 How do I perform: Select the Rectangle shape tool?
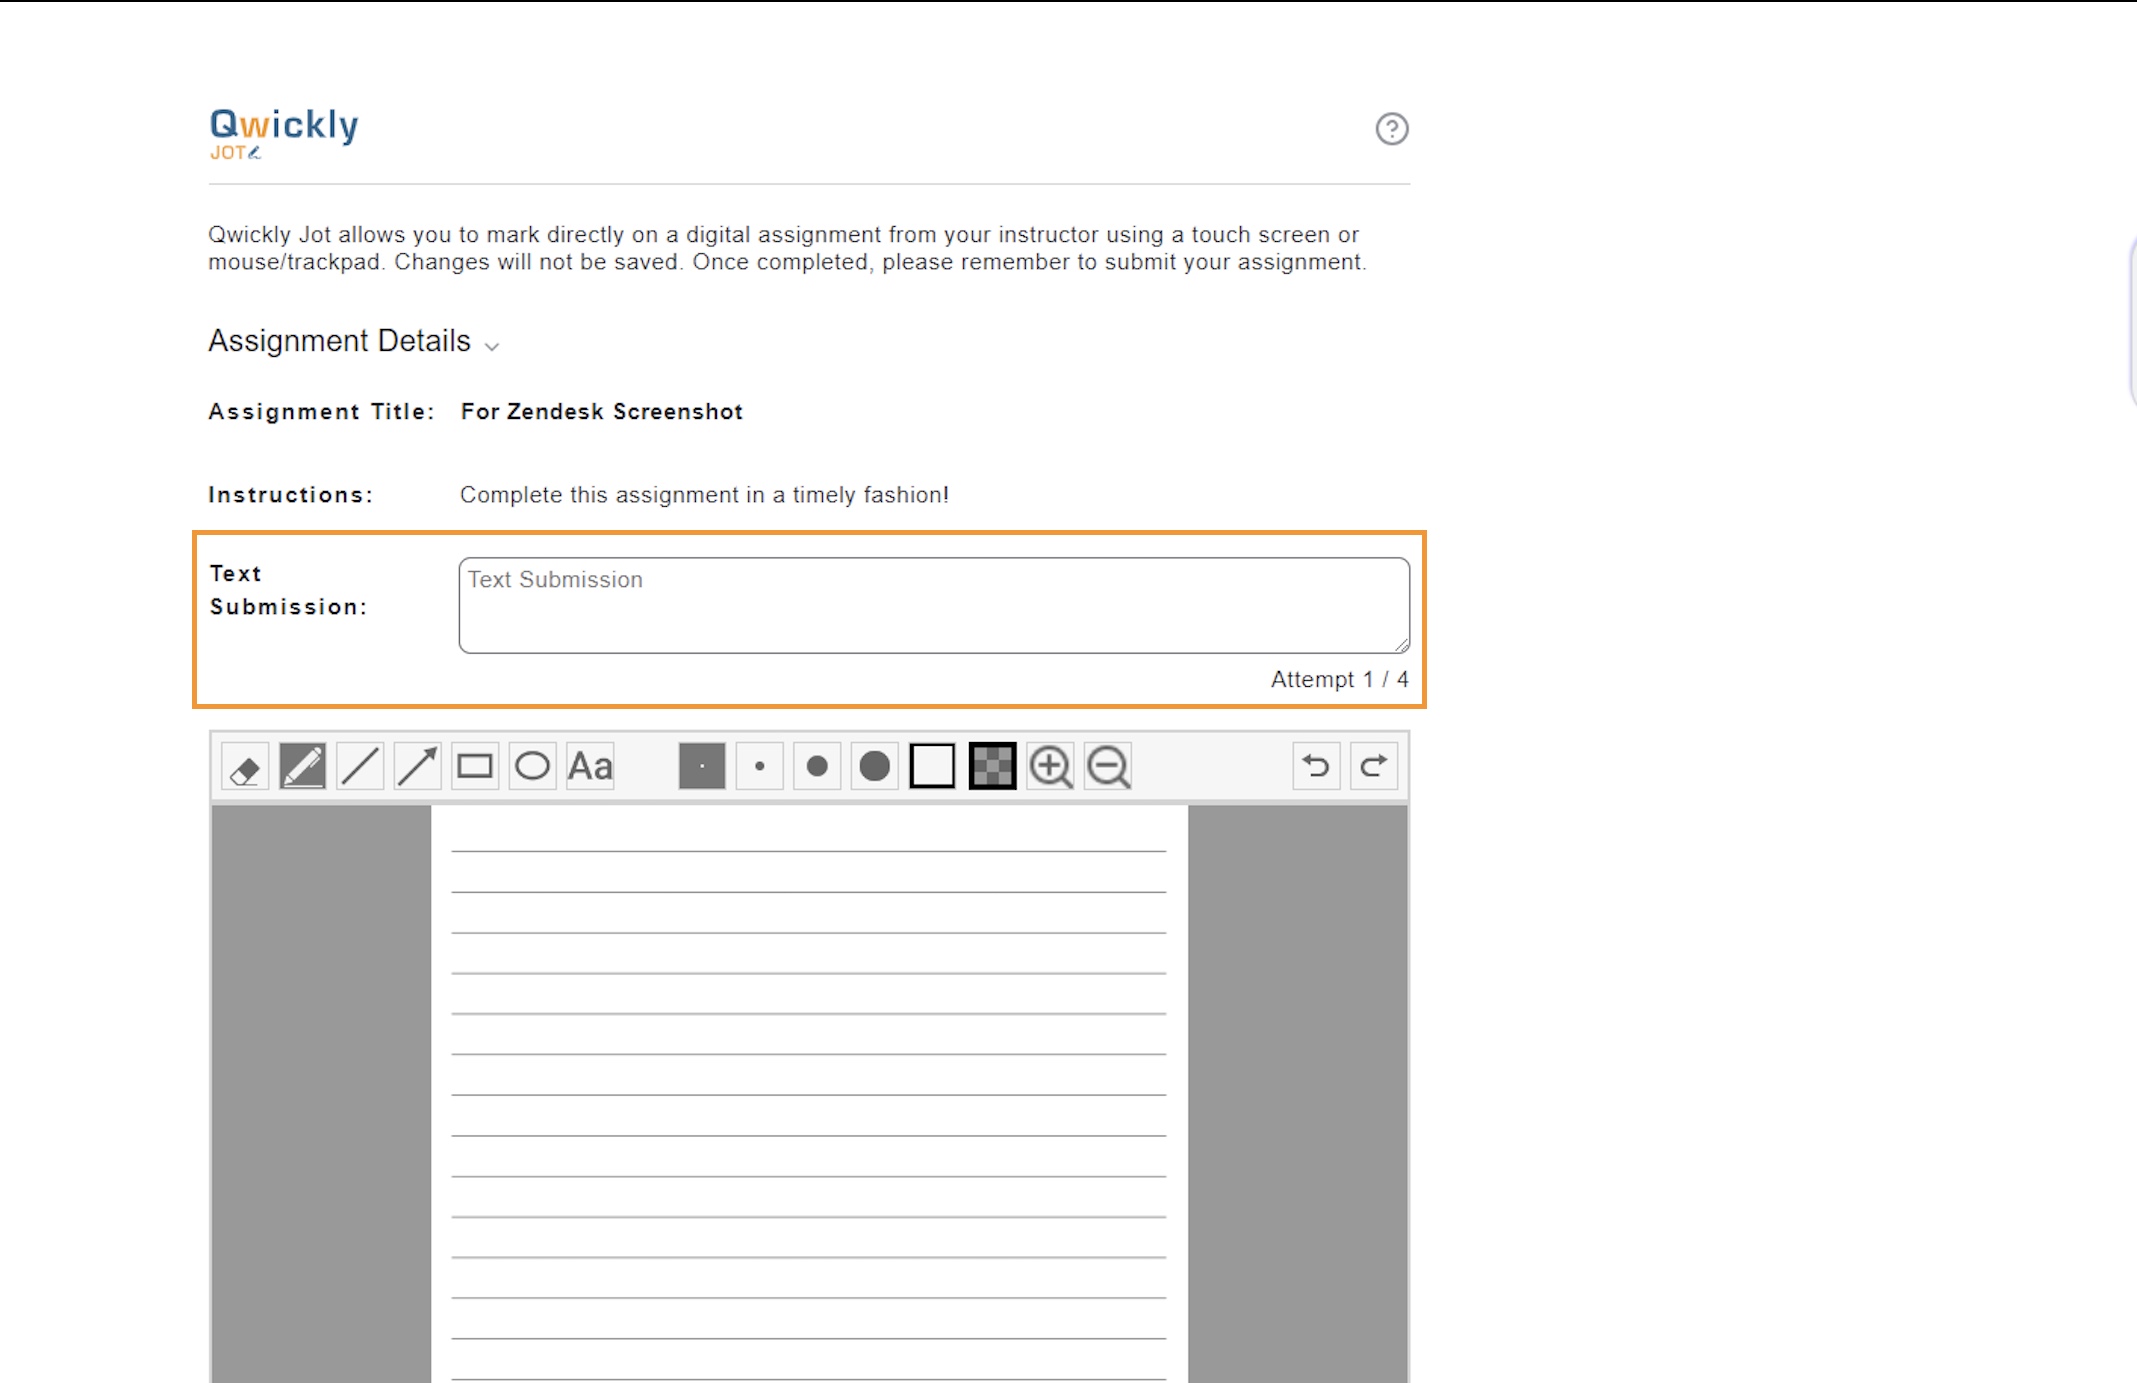point(475,767)
